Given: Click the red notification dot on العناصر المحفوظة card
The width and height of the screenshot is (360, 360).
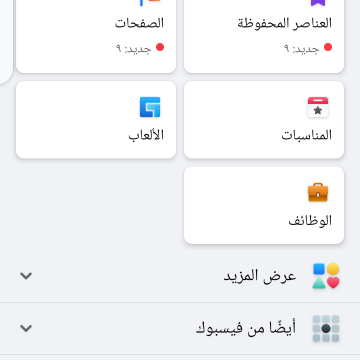Looking at the screenshot, I should 328,47.
